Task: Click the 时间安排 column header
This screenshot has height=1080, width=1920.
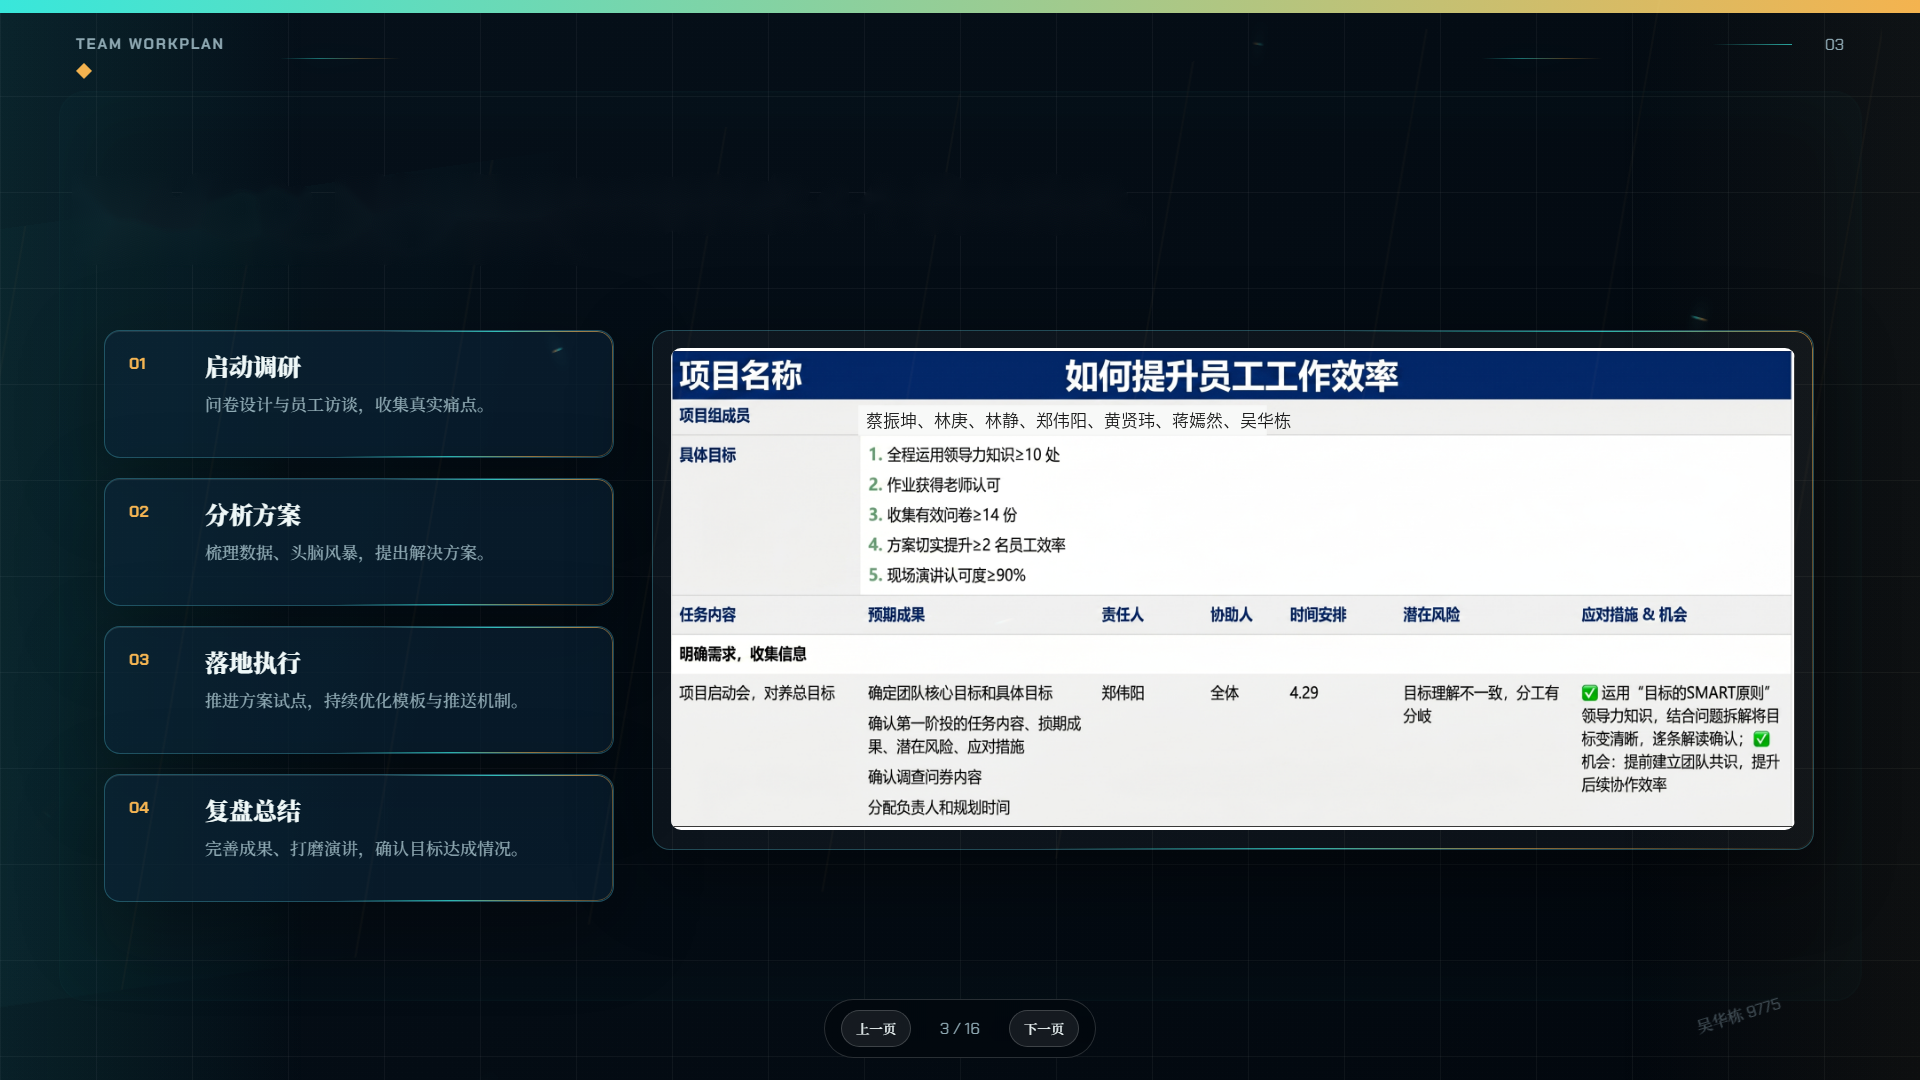Action: [1318, 614]
